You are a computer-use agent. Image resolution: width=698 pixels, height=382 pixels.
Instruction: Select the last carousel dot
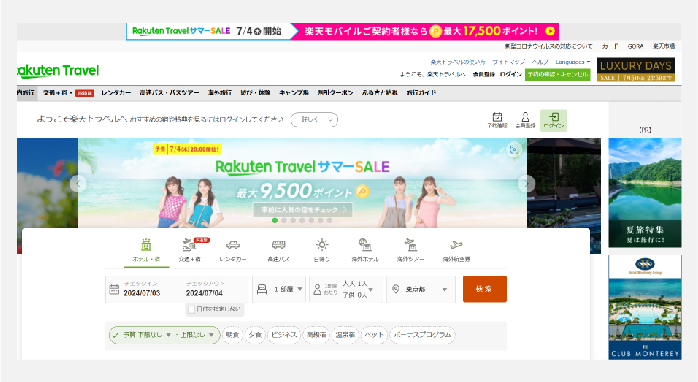click(x=329, y=220)
